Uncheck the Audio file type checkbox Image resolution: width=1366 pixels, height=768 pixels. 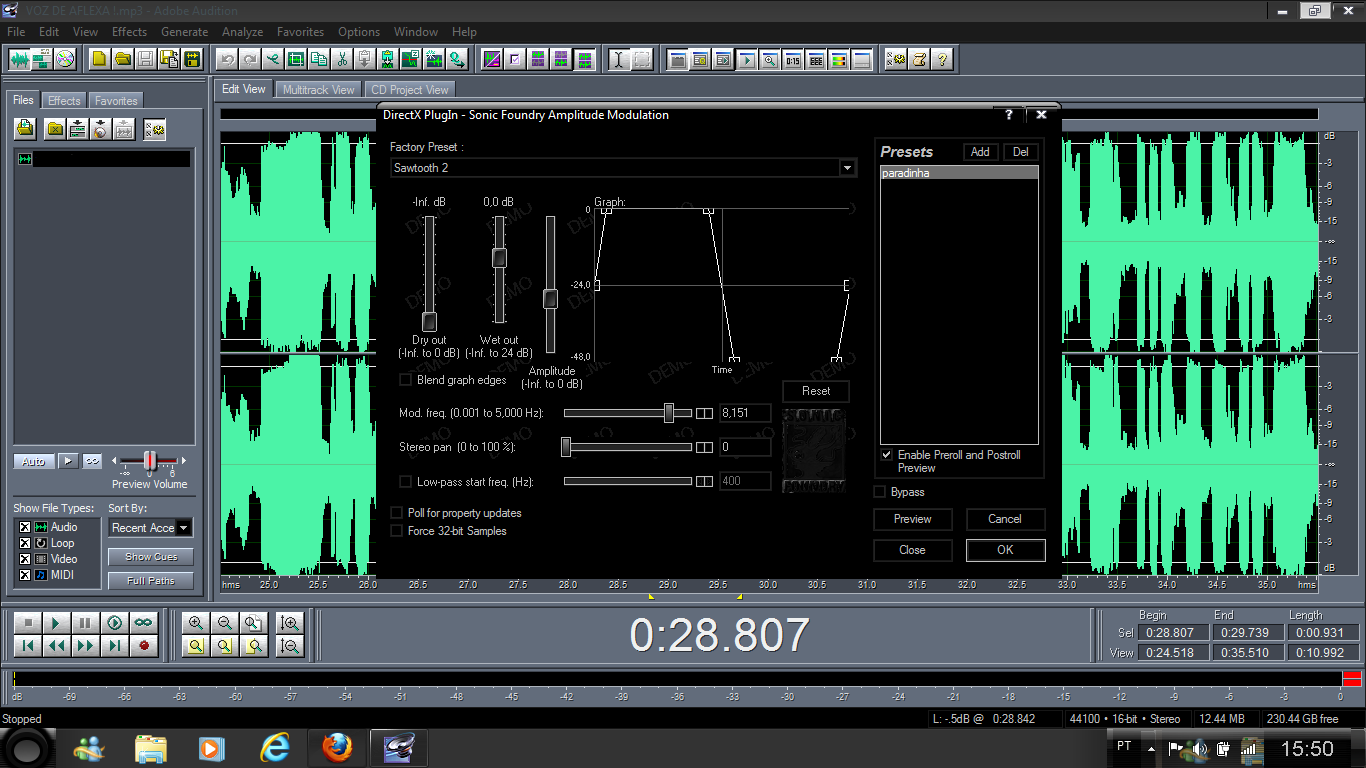click(25, 527)
